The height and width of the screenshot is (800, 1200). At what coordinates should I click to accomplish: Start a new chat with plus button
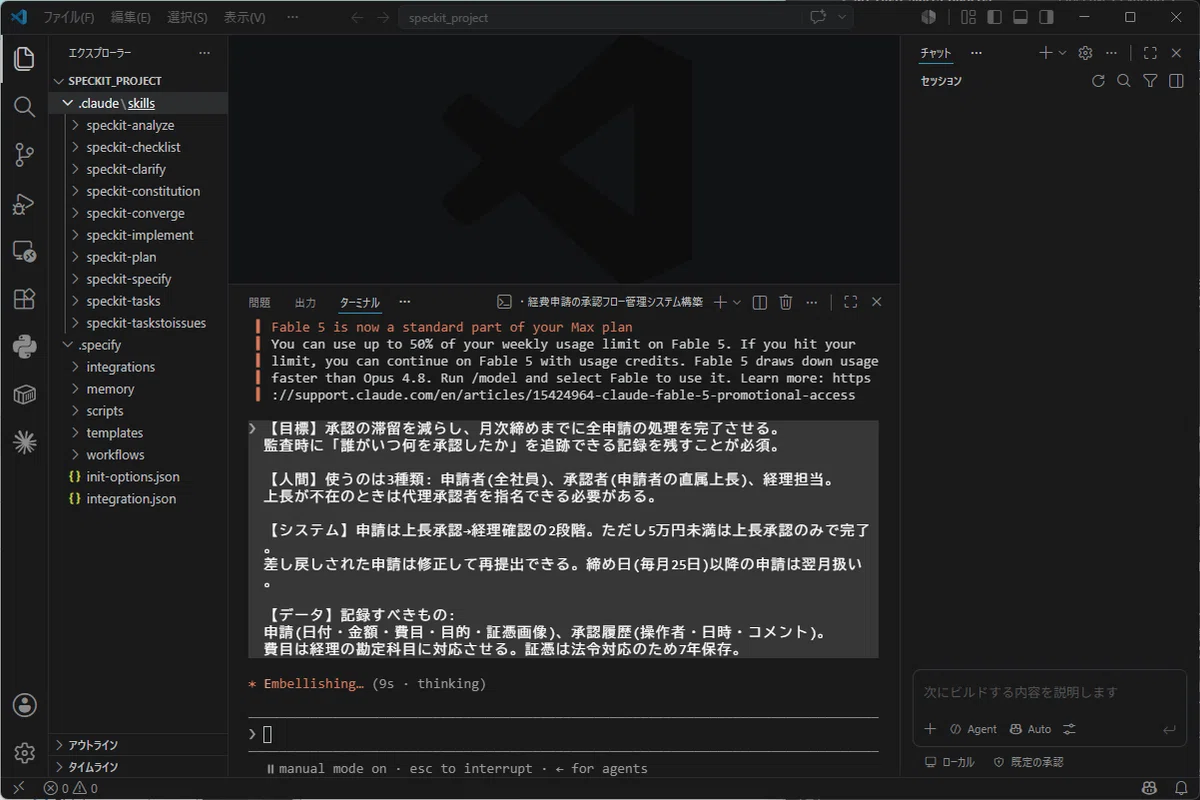tap(1045, 53)
